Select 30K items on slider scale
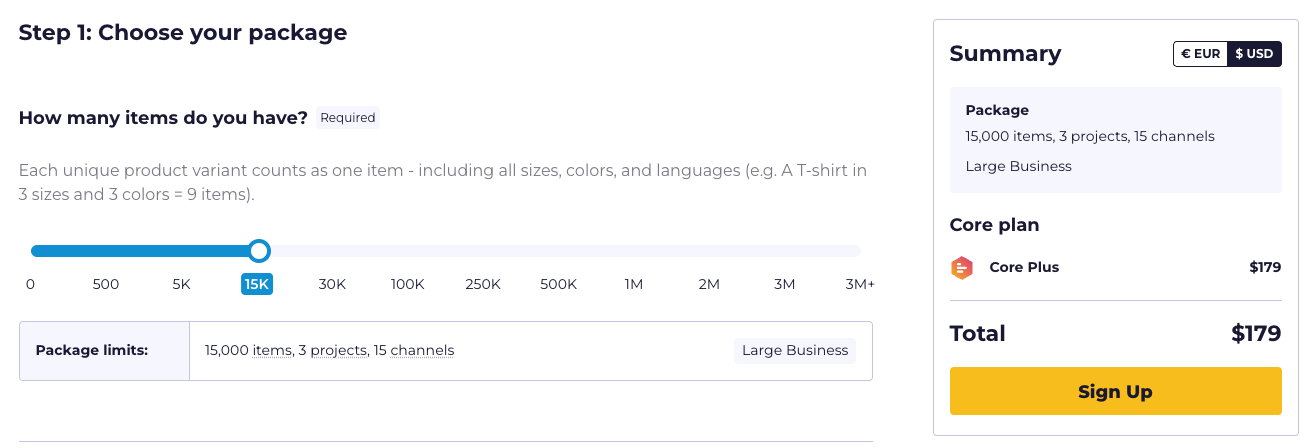 pos(332,284)
